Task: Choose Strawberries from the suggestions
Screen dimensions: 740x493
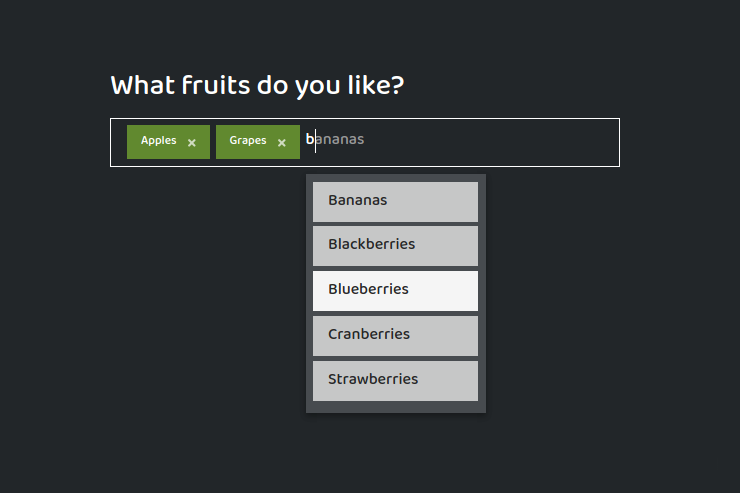Action: point(395,380)
